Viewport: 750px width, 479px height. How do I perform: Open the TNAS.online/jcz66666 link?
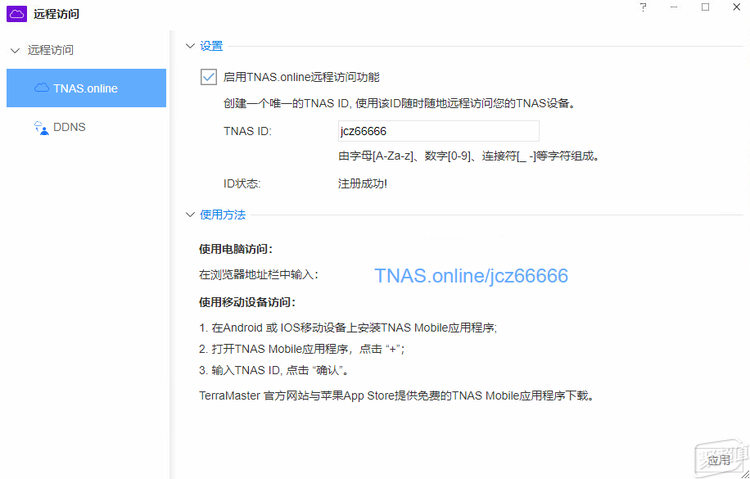tap(471, 275)
